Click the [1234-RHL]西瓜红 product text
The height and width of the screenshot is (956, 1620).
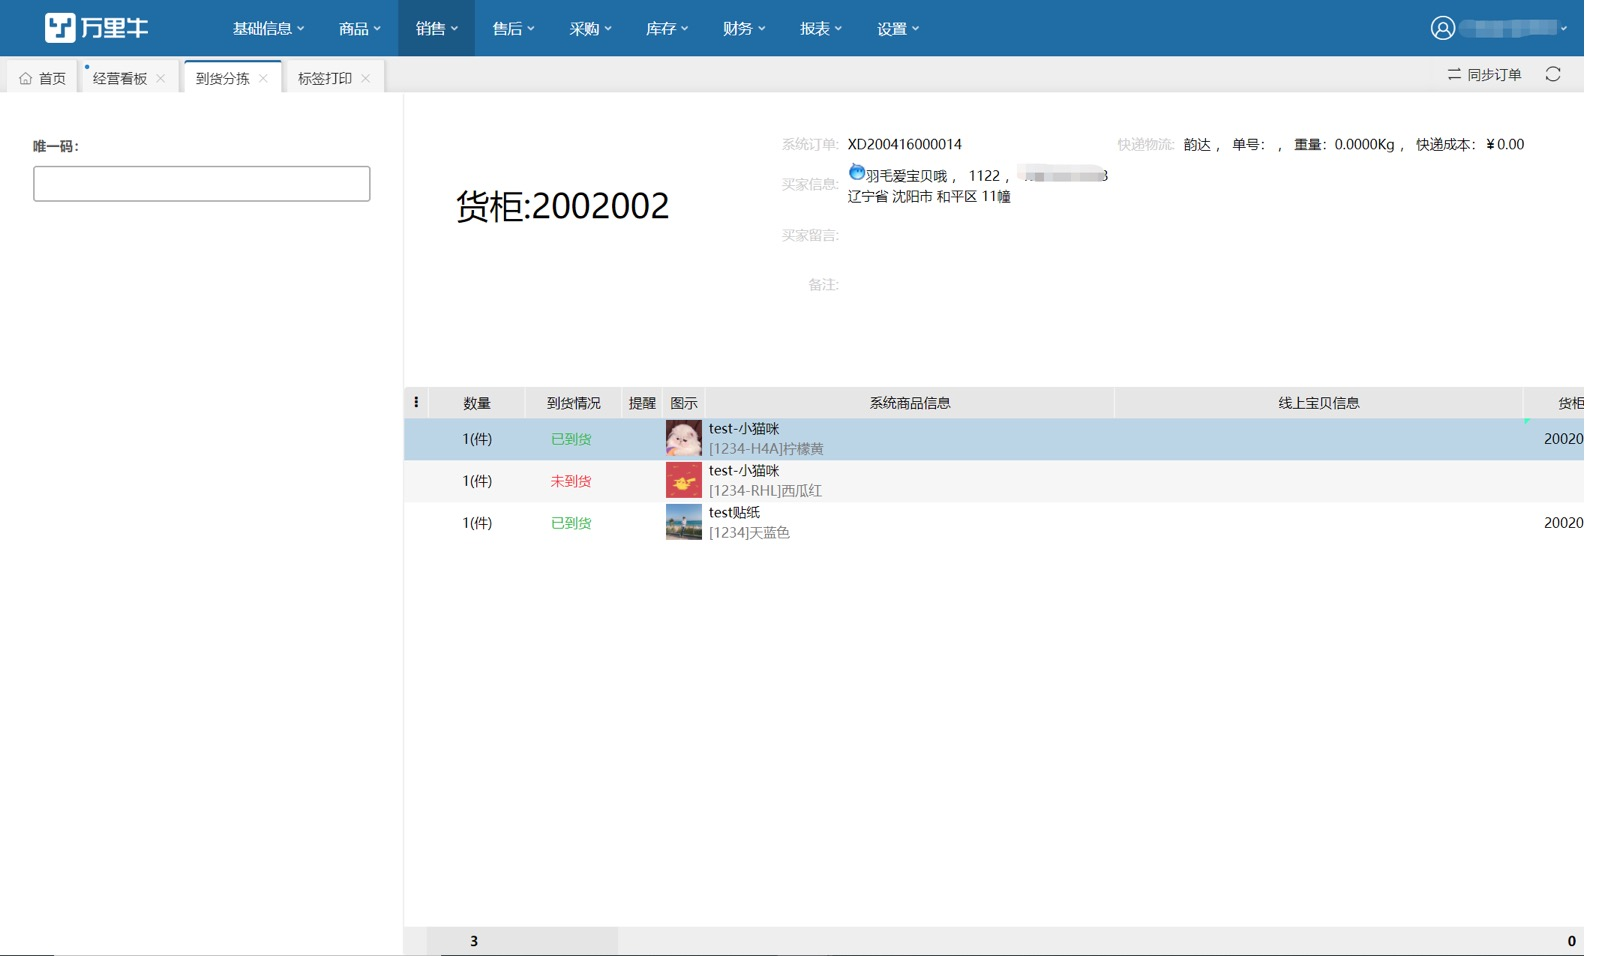tap(765, 491)
